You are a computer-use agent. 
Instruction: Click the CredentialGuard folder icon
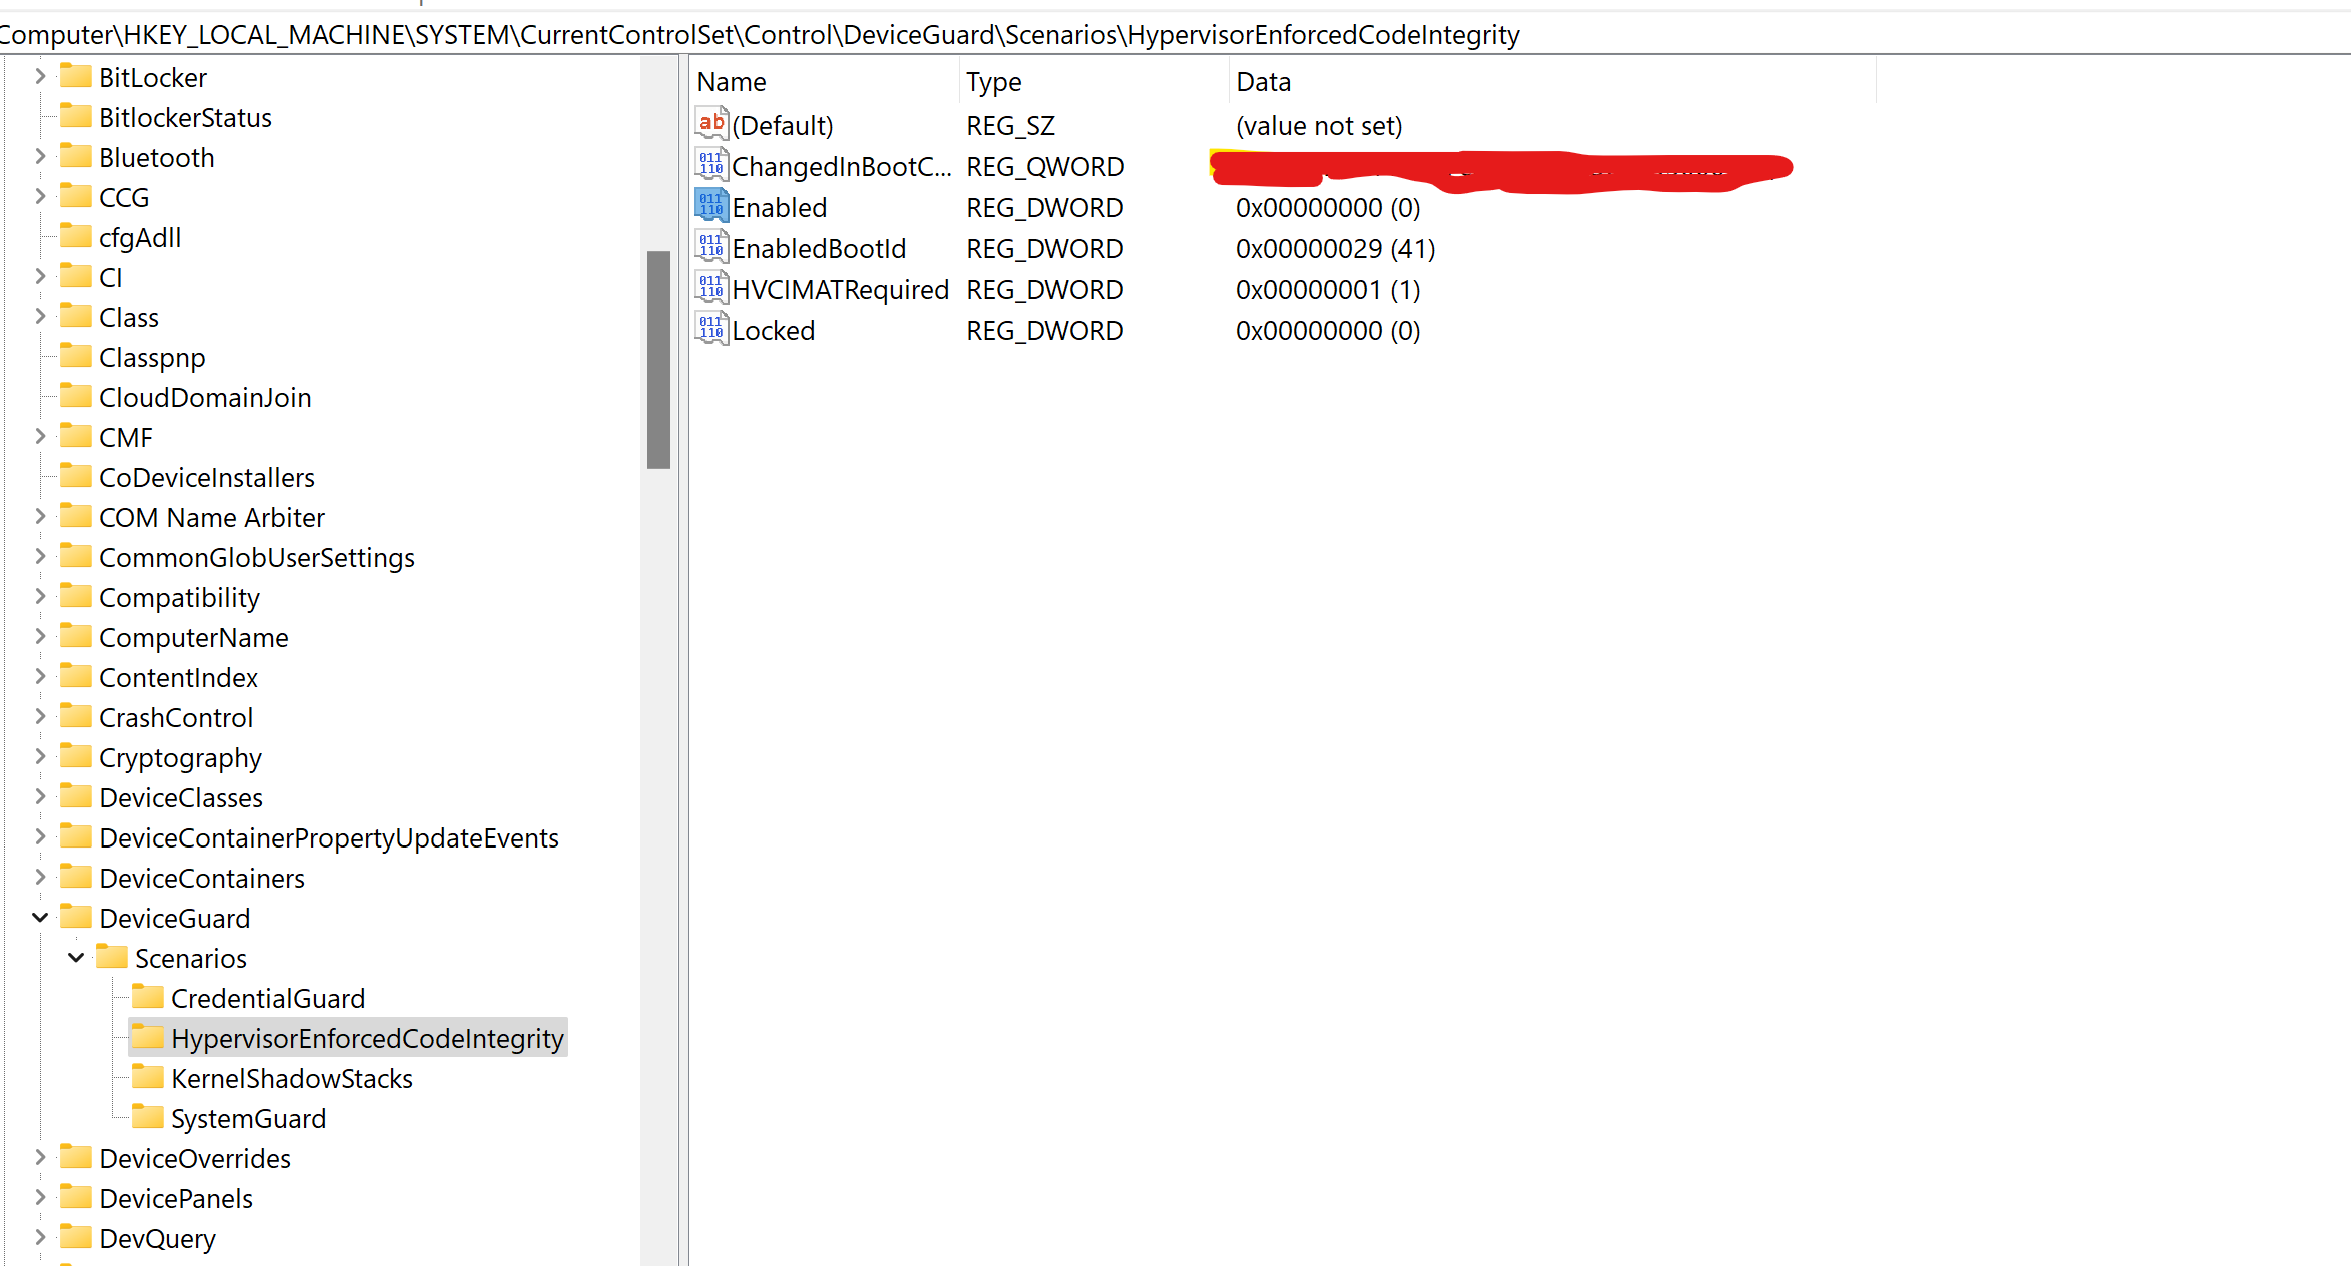click(x=148, y=997)
